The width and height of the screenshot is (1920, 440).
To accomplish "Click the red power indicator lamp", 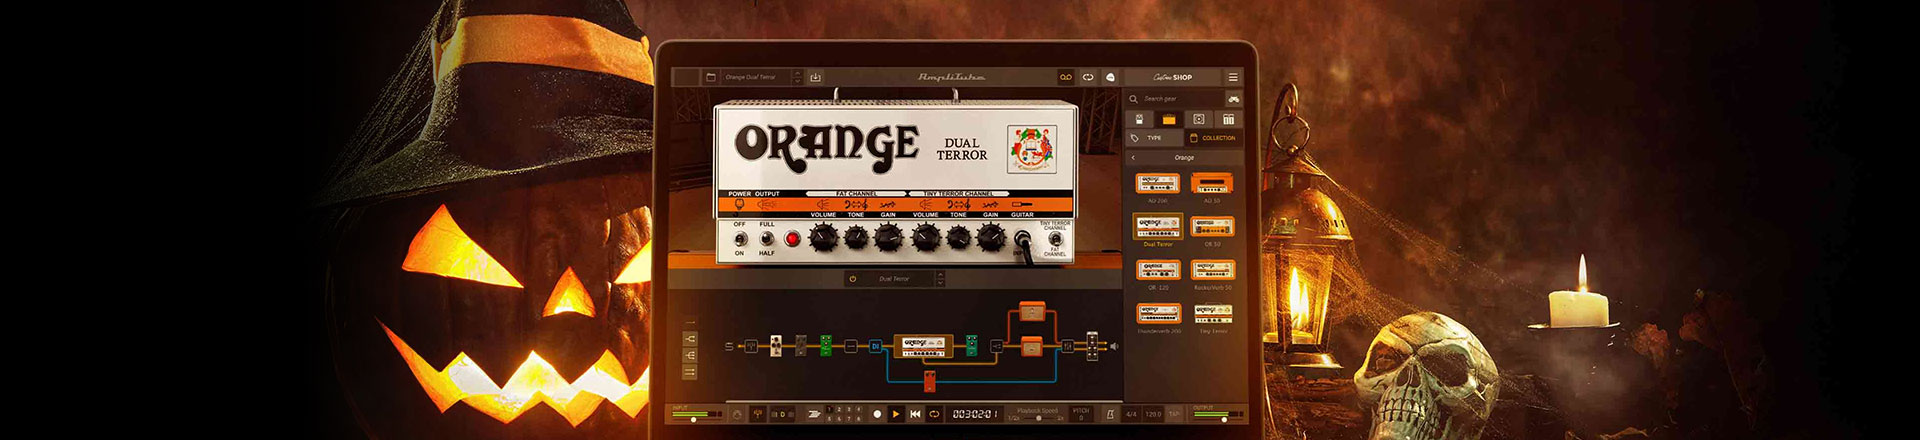I will [792, 239].
